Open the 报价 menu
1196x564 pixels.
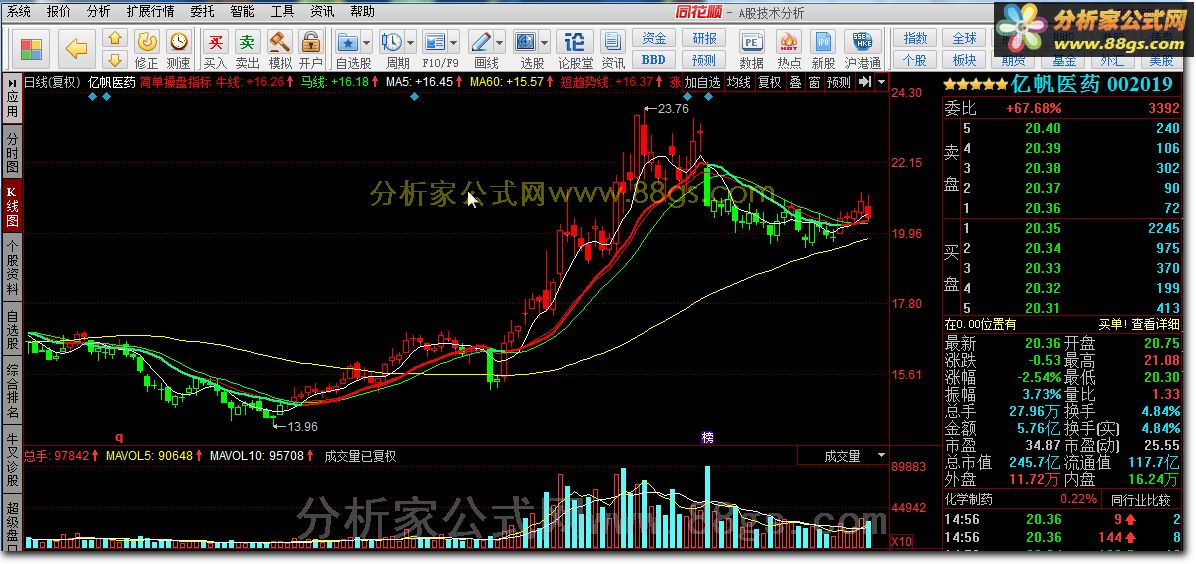point(59,11)
